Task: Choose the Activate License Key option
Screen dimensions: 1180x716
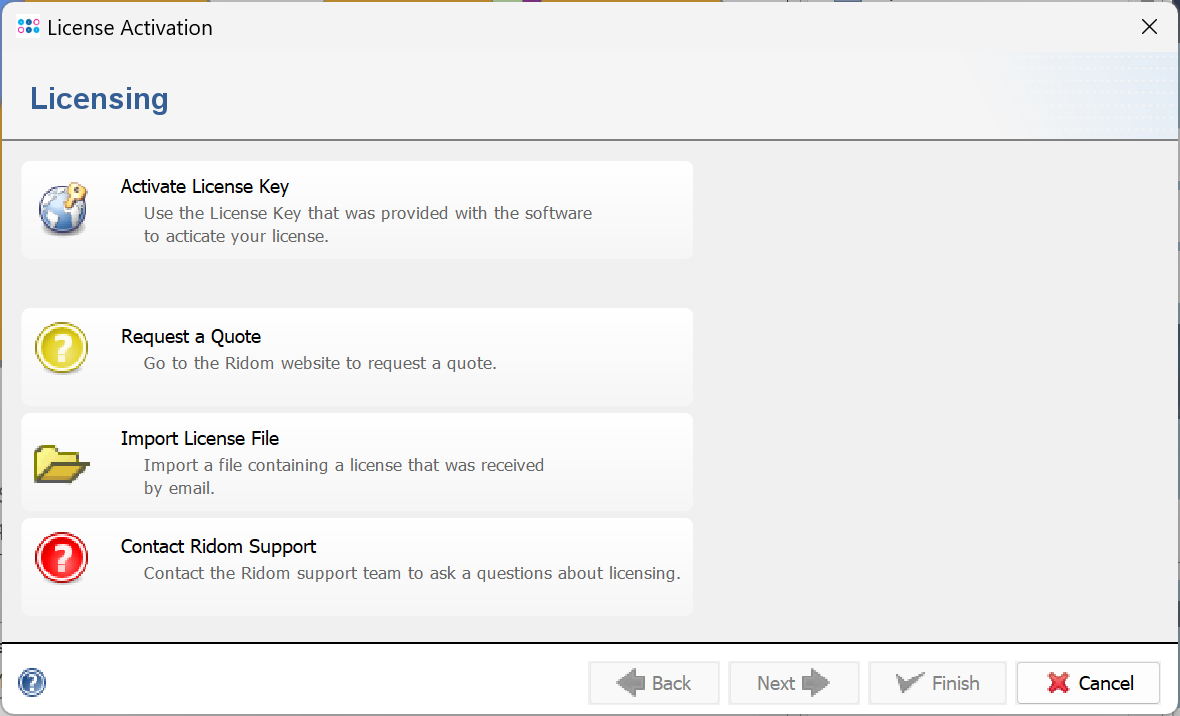Action: 357,210
